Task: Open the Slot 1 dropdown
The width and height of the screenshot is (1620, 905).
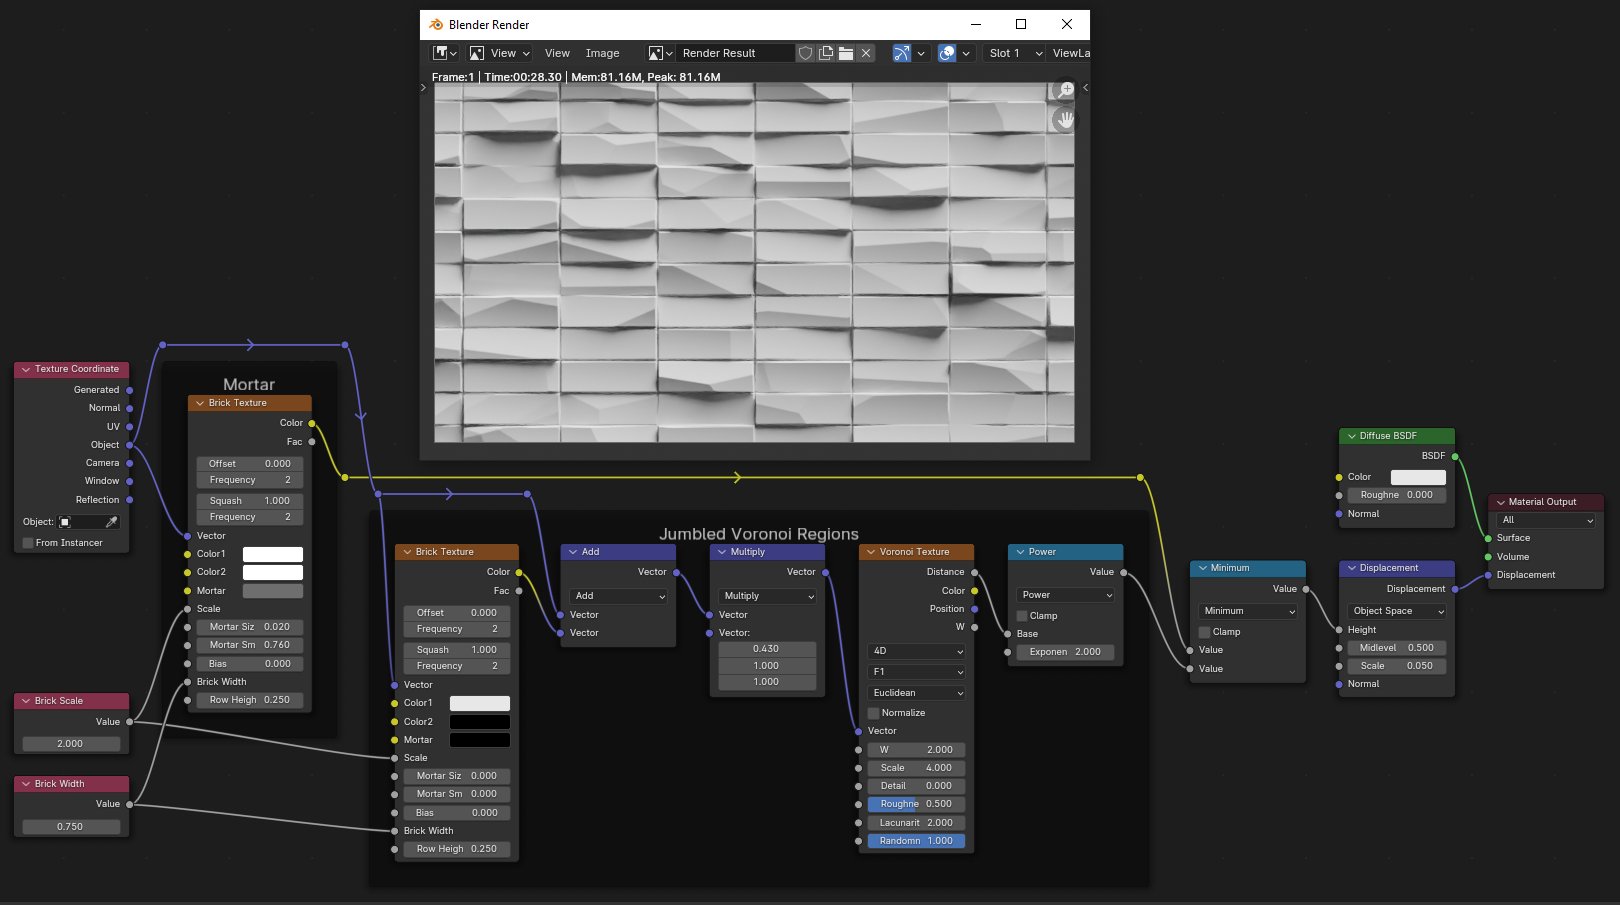Action: 1014,53
